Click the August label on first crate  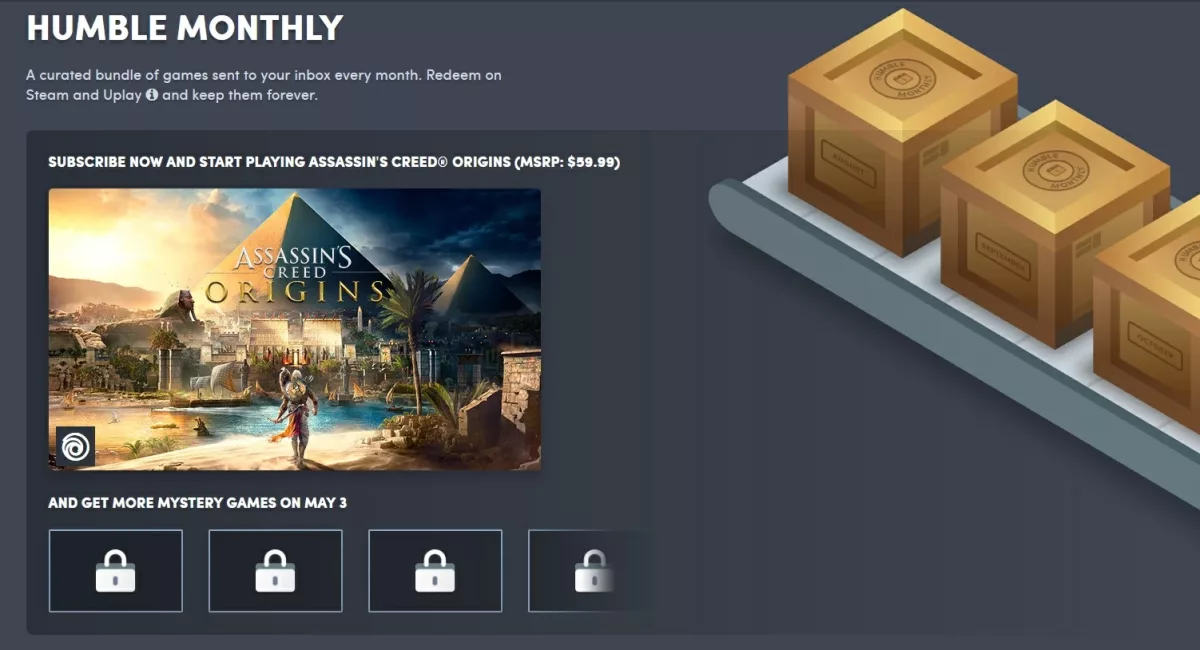tap(848, 164)
